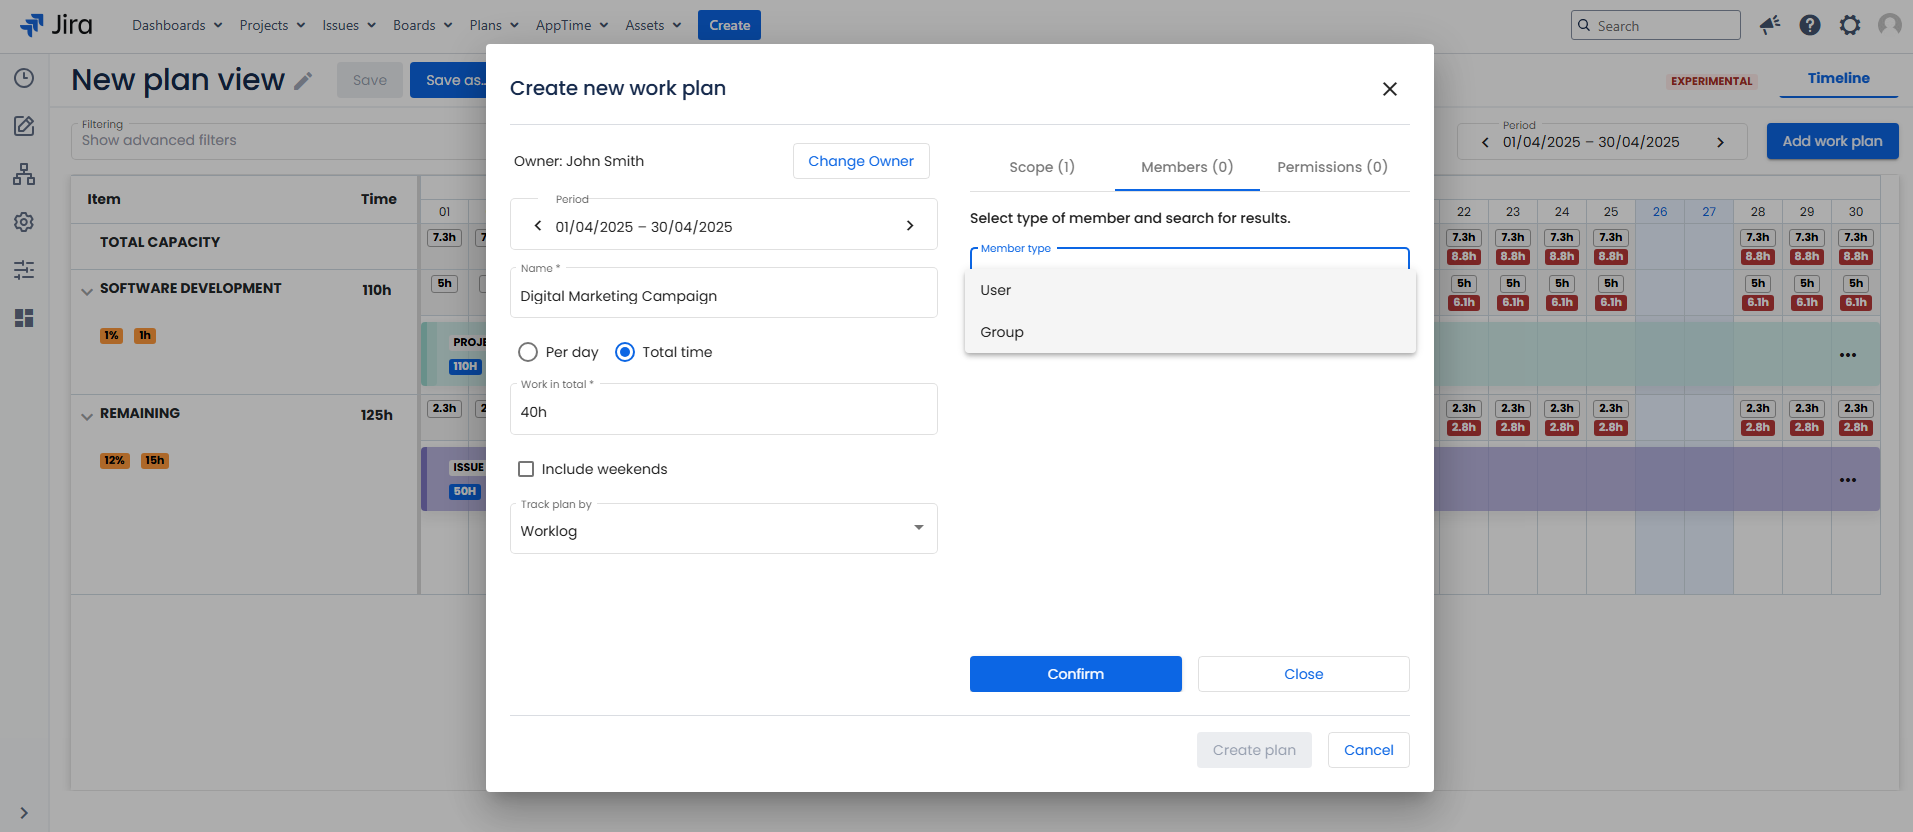Viewport: 1913px width, 832px height.
Task: Choose User from Member type list
Action: tap(996, 290)
